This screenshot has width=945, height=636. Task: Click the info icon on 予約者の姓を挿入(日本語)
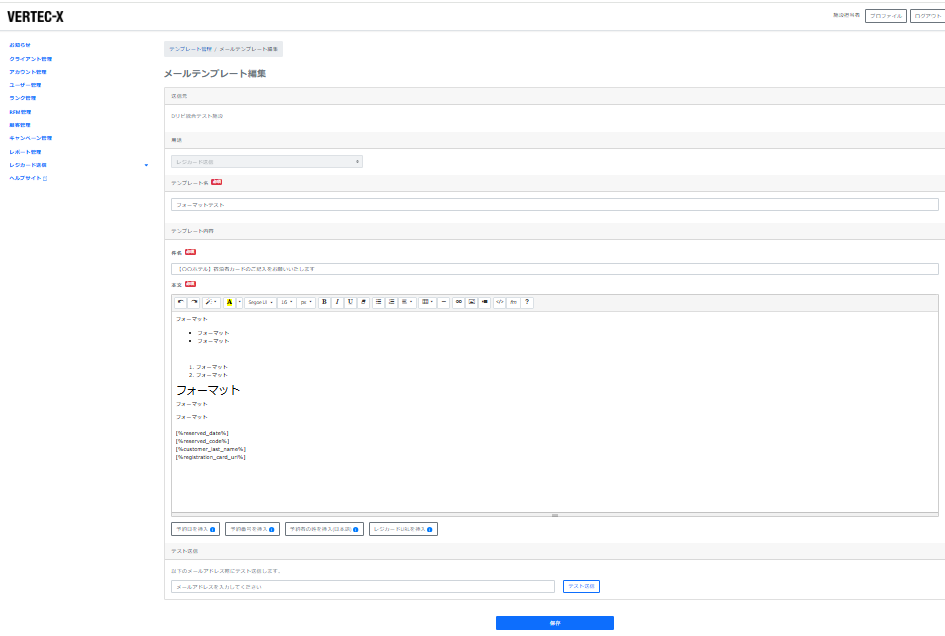(356, 529)
